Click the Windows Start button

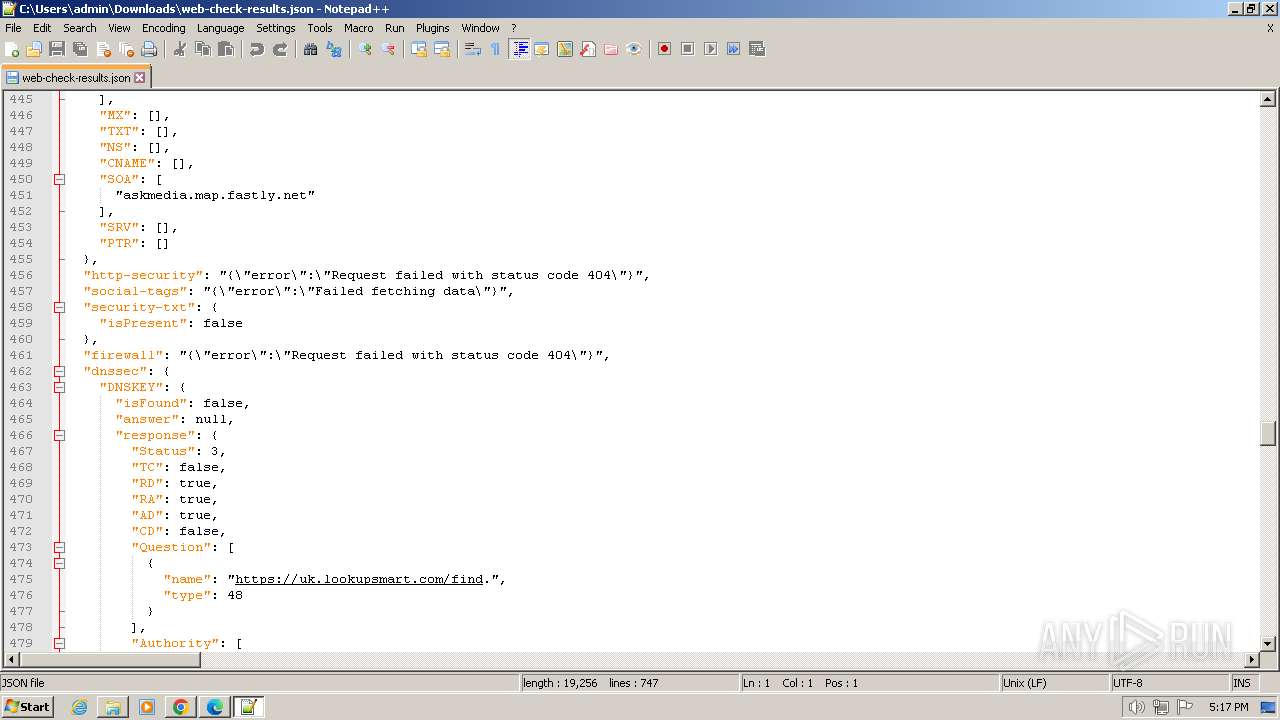pos(27,707)
